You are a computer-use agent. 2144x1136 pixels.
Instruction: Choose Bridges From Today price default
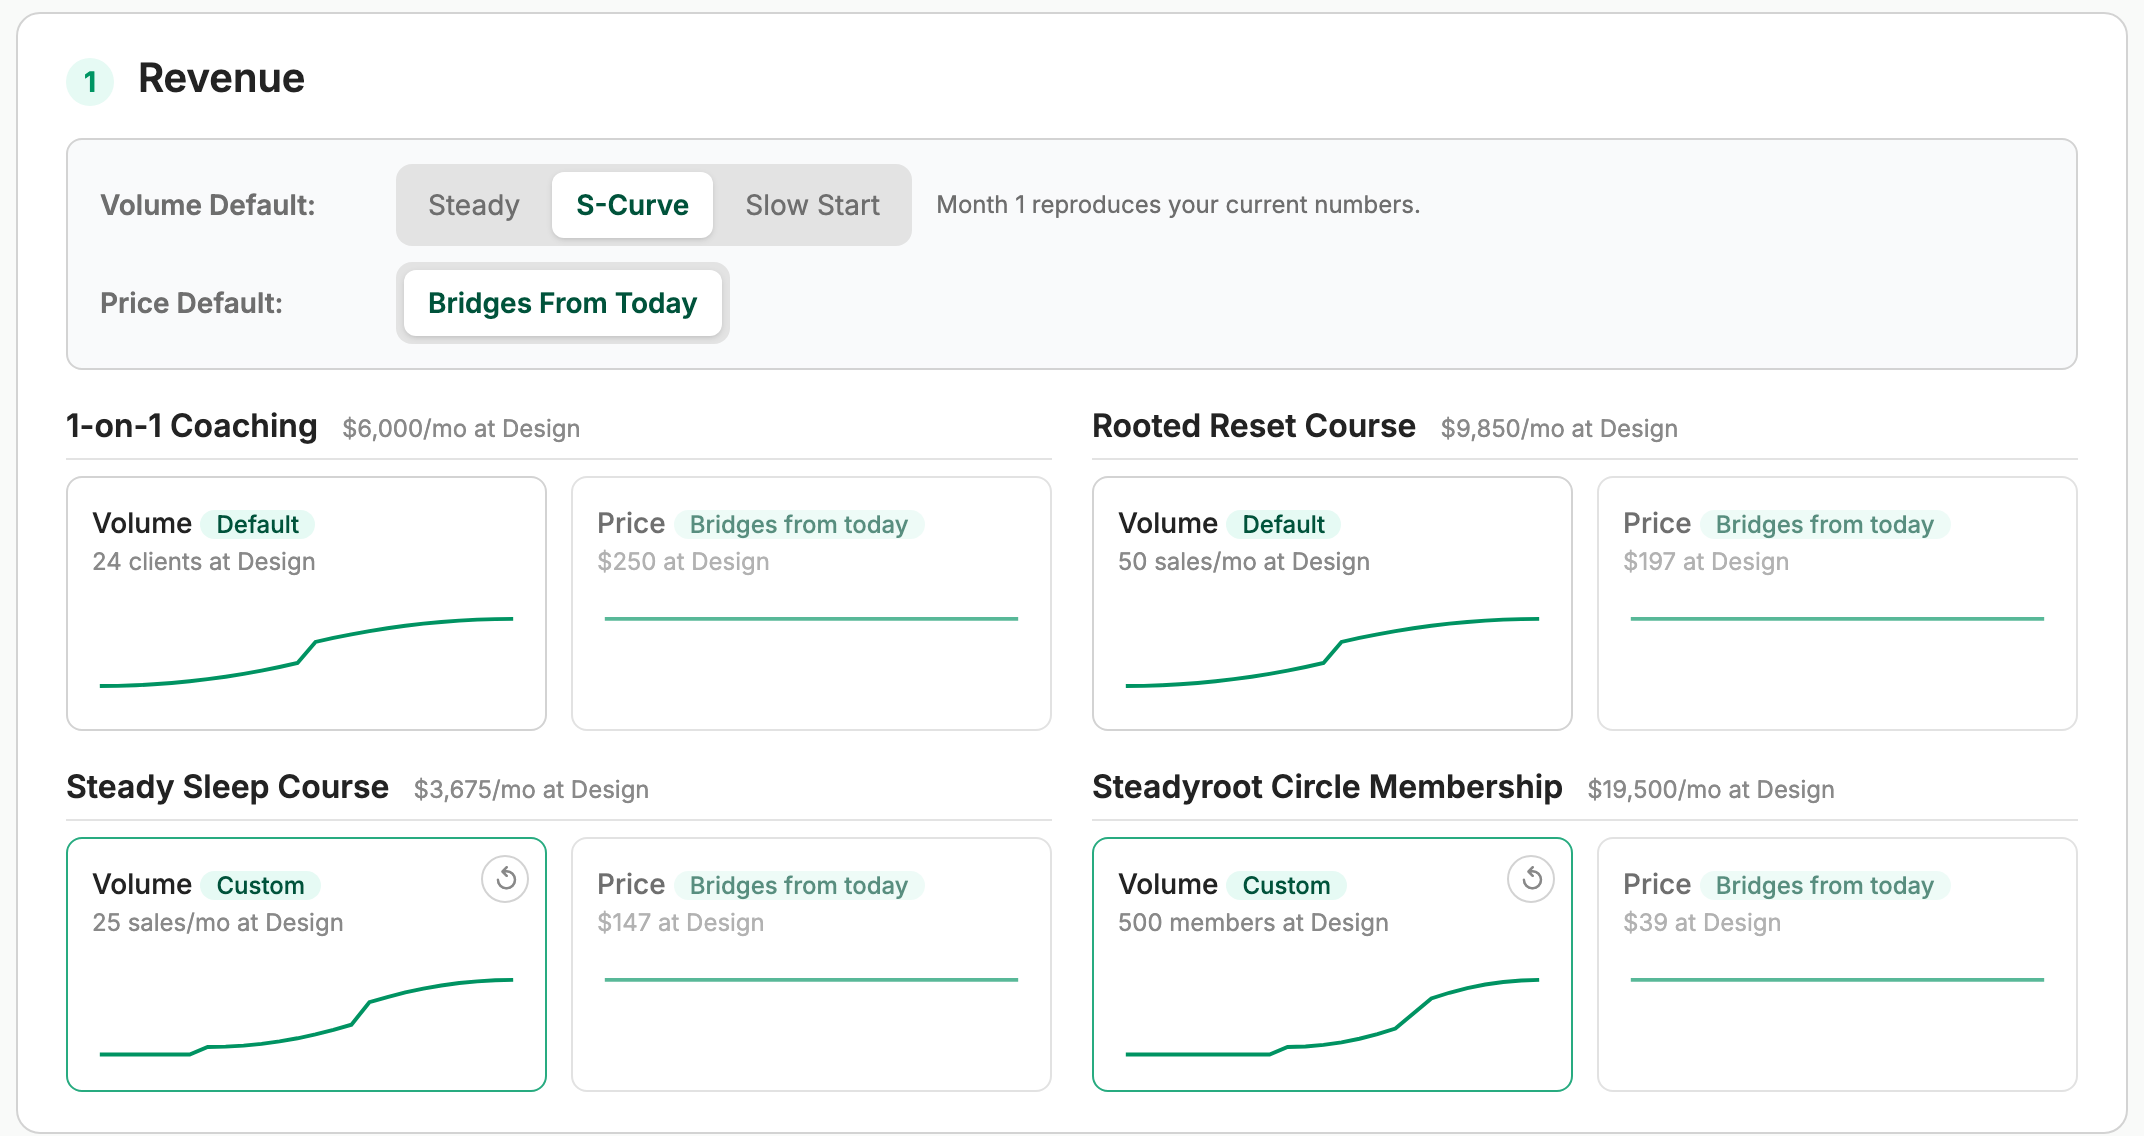coord(562,303)
